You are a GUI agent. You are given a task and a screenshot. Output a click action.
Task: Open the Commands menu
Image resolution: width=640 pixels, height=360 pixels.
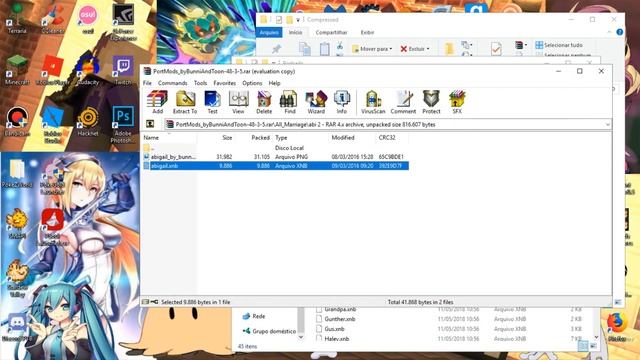tap(172, 83)
